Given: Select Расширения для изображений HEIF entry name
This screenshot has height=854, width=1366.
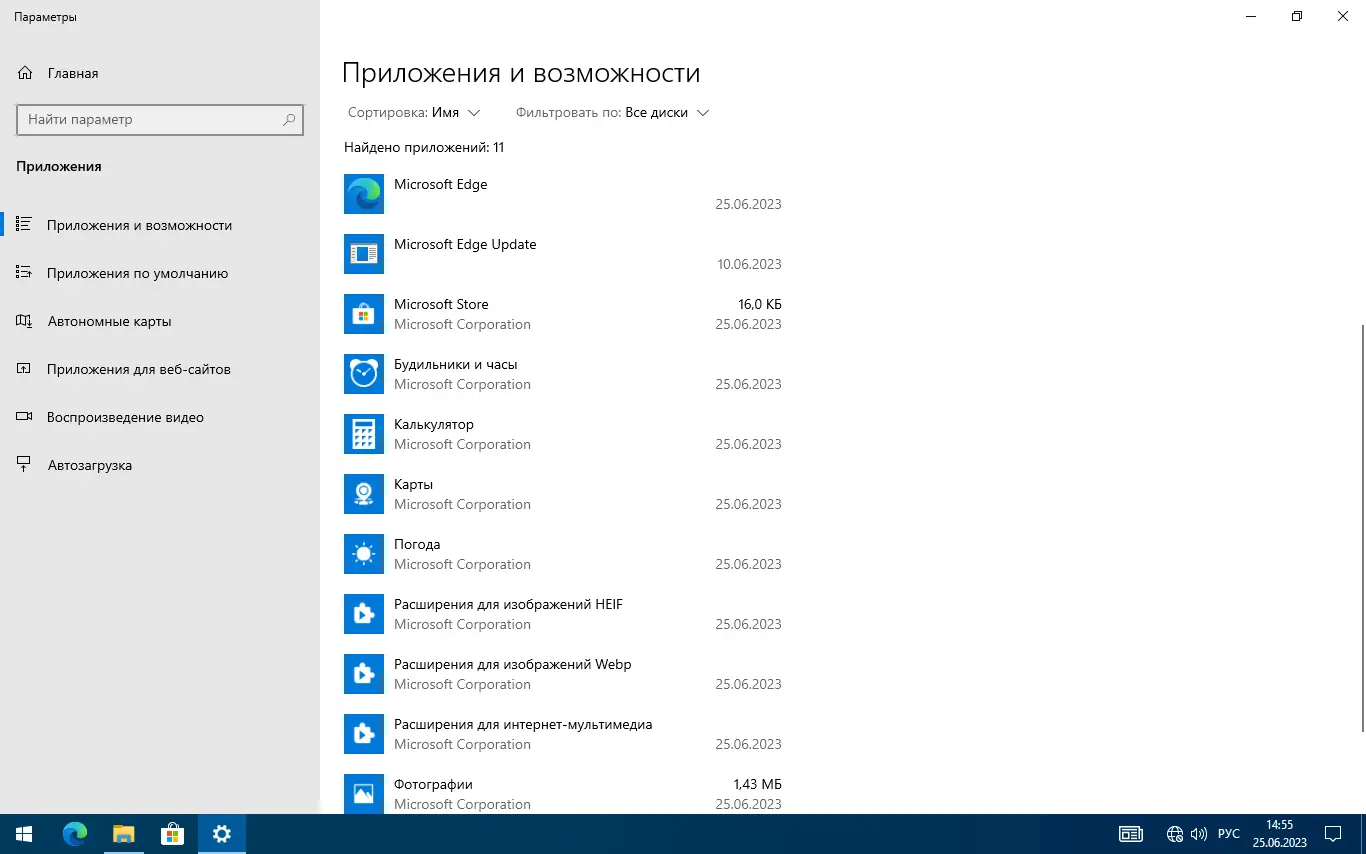Looking at the screenshot, I should coord(508,604).
